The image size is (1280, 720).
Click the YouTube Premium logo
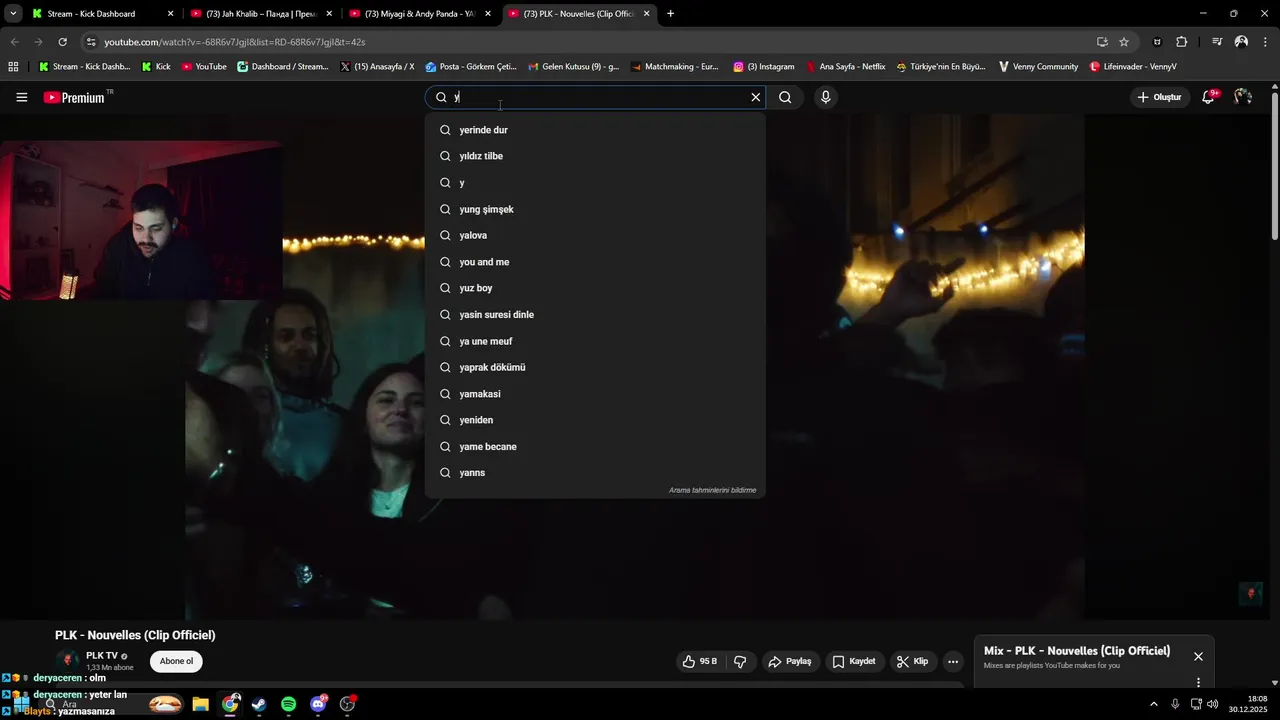tap(77, 97)
